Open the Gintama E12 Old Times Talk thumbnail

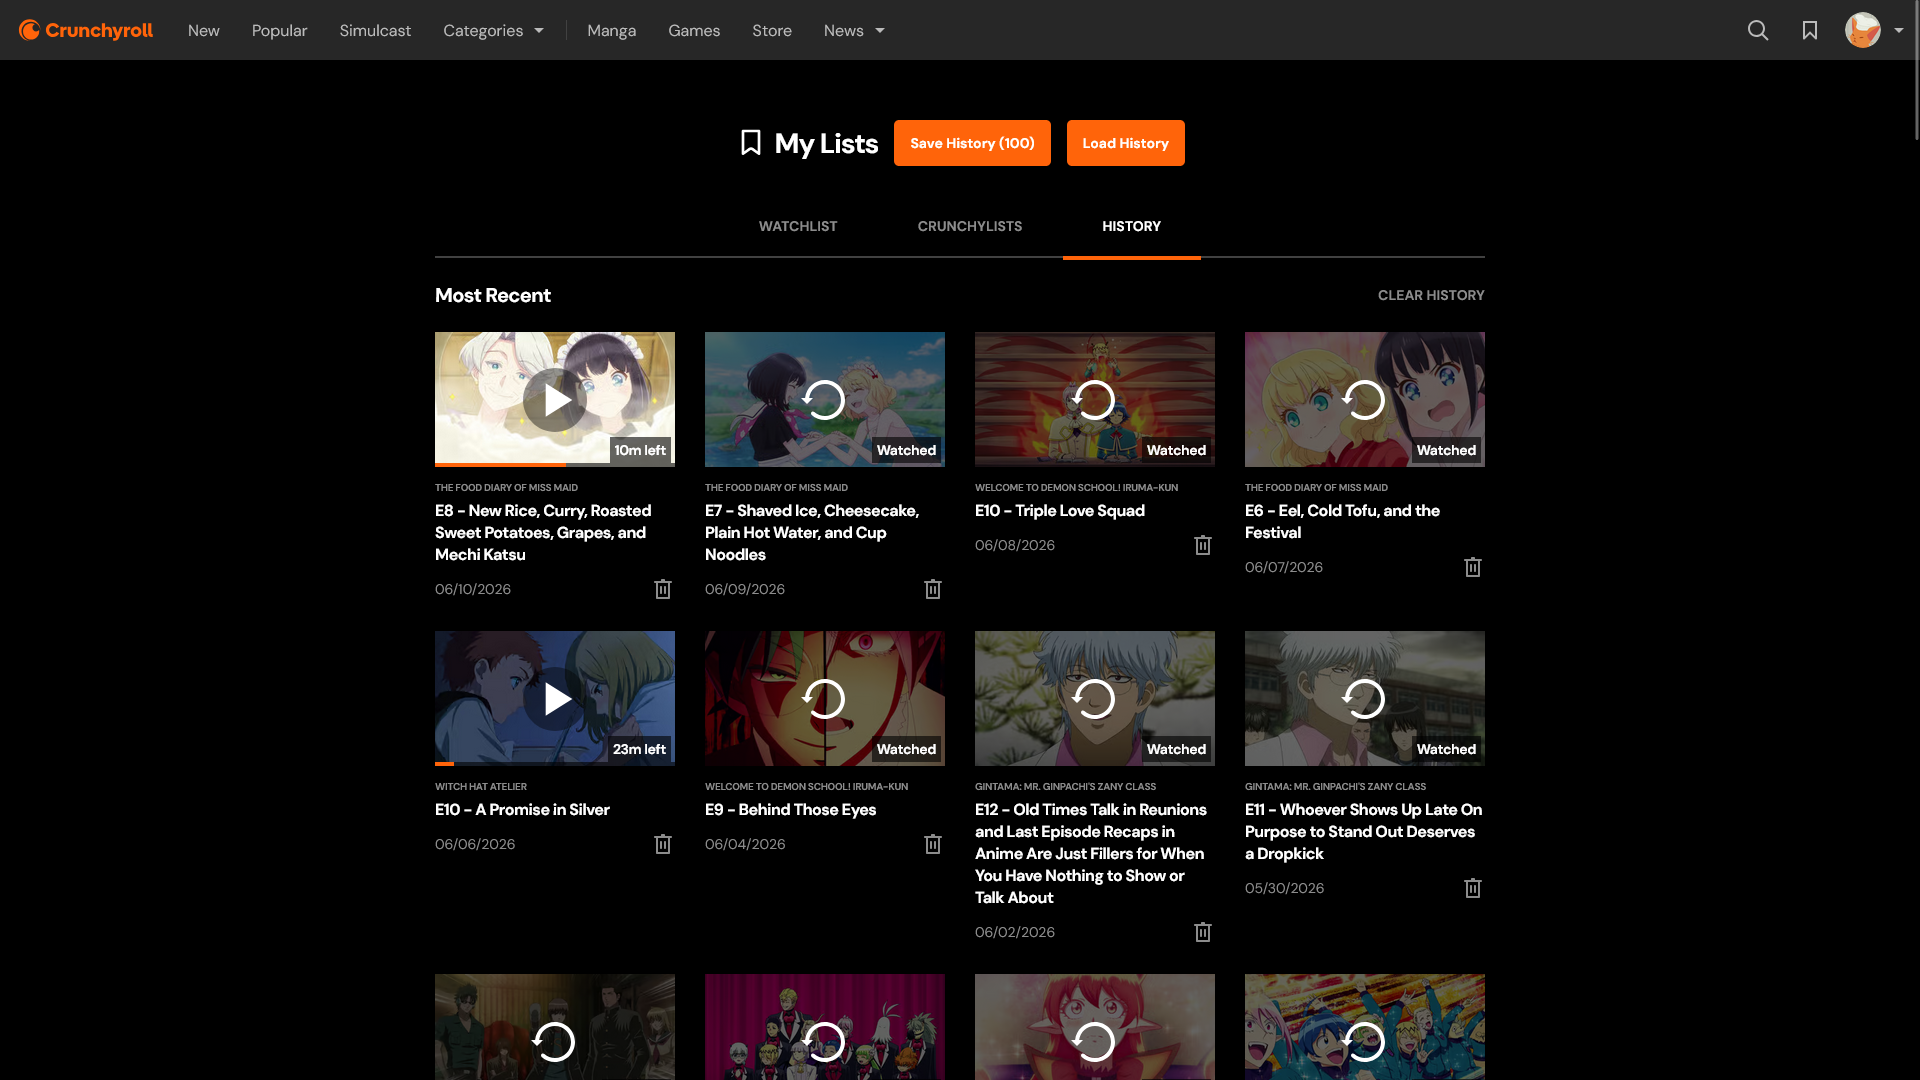tap(1095, 698)
